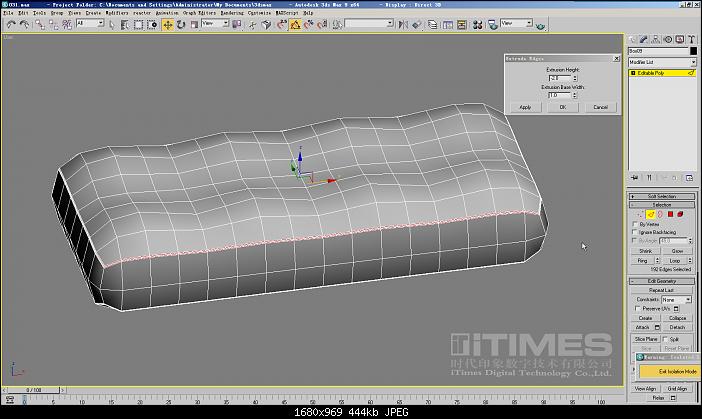Image resolution: width=702 pixels, height=419 pixels.
Task: Select Edge sub-object level icon
Action: [x=651, y=214]
